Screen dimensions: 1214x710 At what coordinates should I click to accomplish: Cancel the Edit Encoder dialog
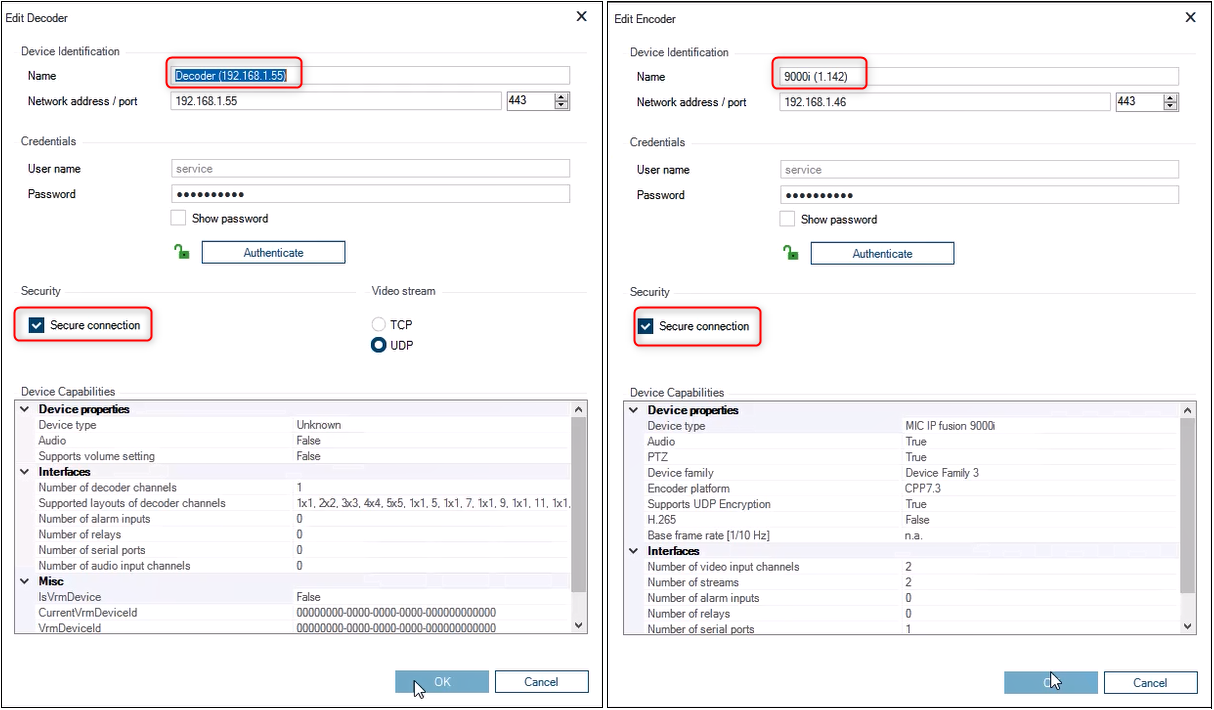(1150, 683)
